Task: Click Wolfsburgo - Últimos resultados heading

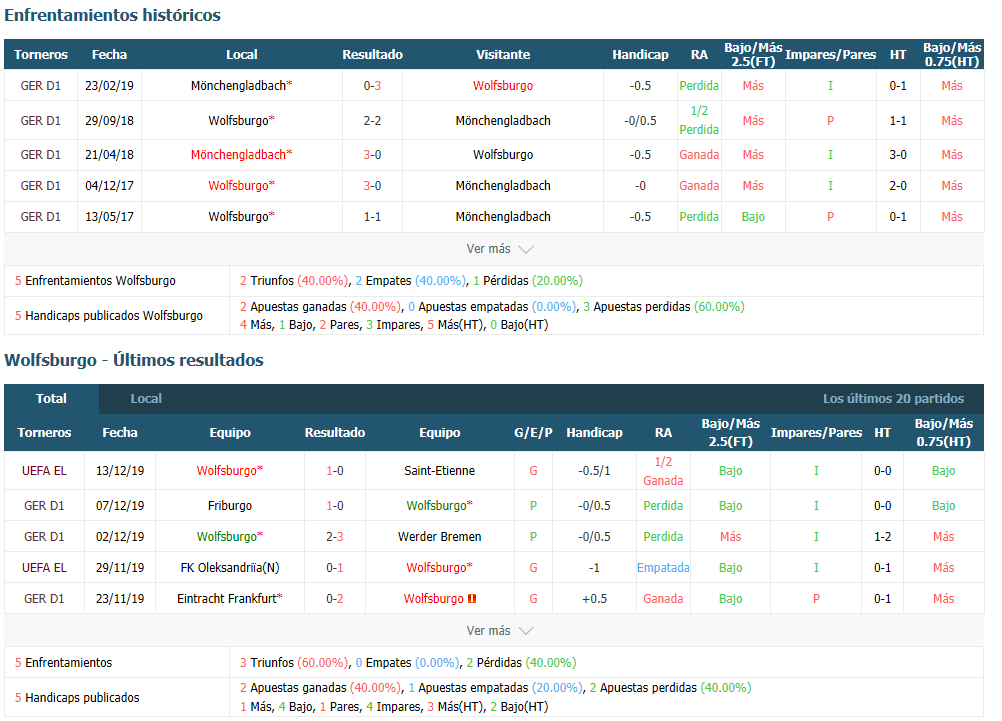Action: coord(134,360)
